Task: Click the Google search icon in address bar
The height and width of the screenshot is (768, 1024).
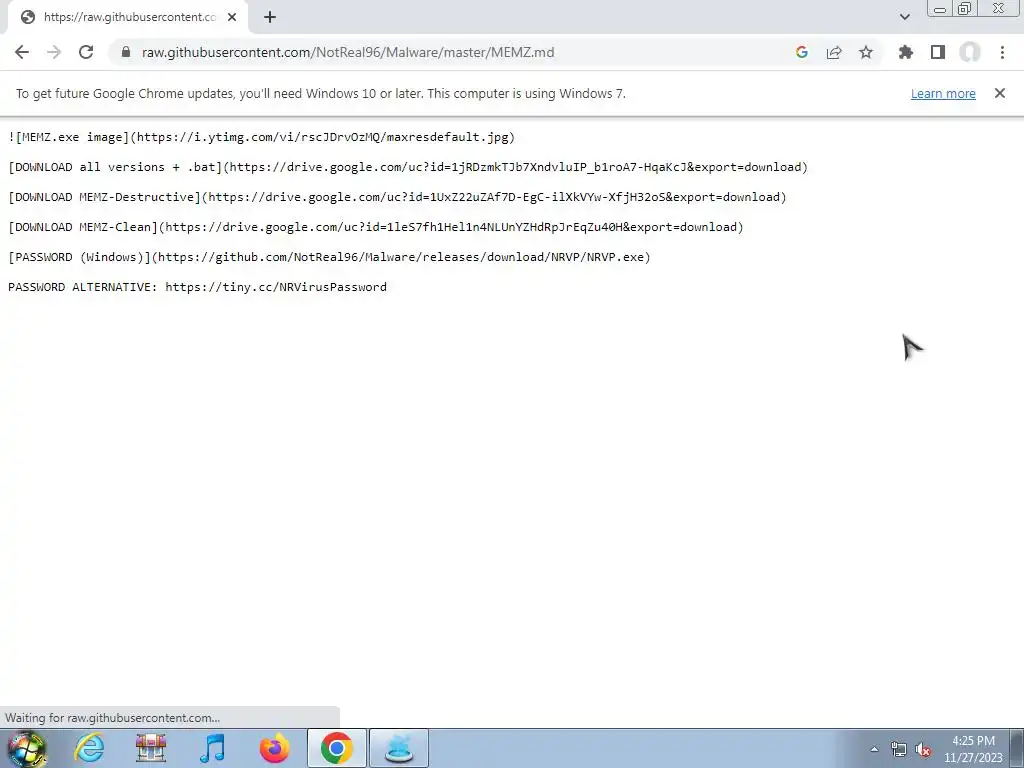Action: tap(801, 52)
